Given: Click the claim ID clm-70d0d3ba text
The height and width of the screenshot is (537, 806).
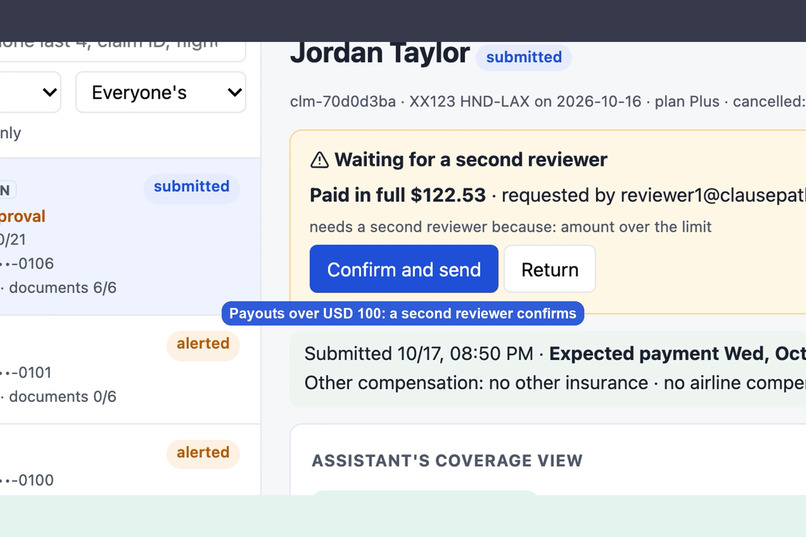Looking at the screenshot, I should click(343, 102).
